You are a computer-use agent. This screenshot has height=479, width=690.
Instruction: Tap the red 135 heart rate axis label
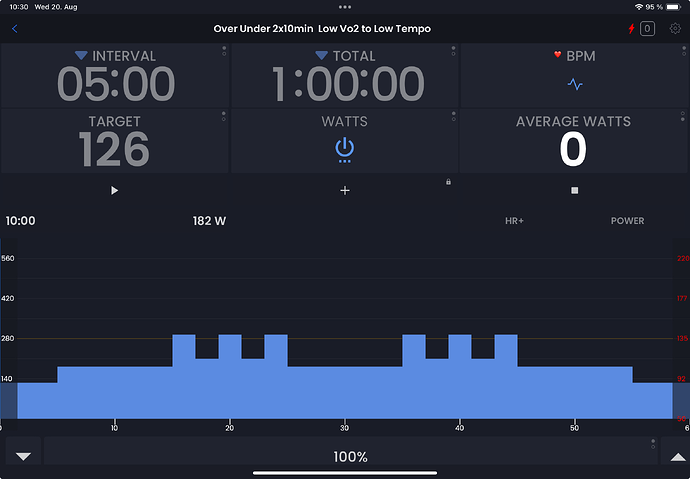coord(683,338)
